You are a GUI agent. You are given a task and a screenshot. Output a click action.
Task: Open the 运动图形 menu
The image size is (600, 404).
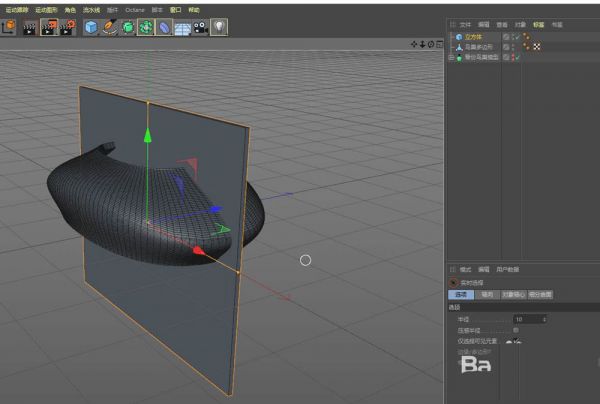click(x=46, y=10)
